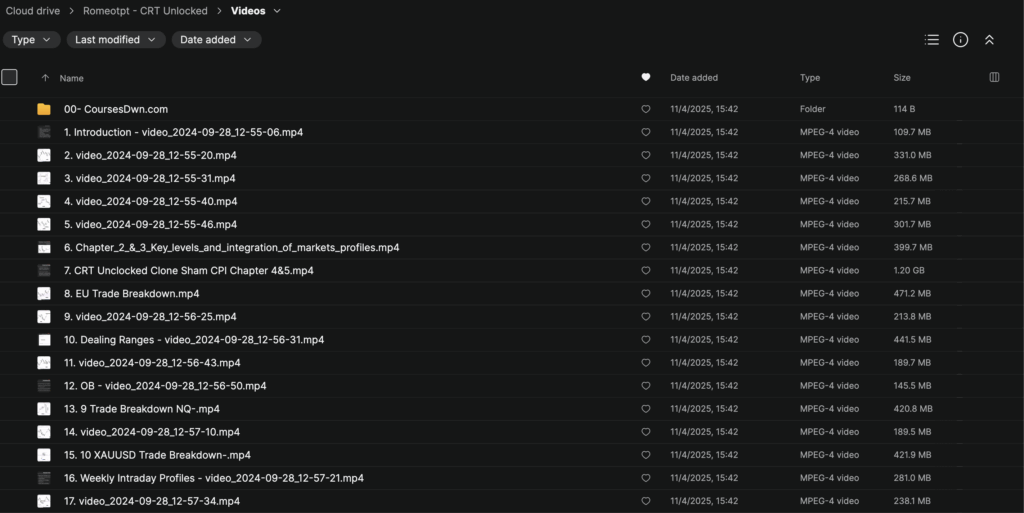Tick the select-all checkbox
Viewport: 1024px width, 513px height.
tap(10, 77)
